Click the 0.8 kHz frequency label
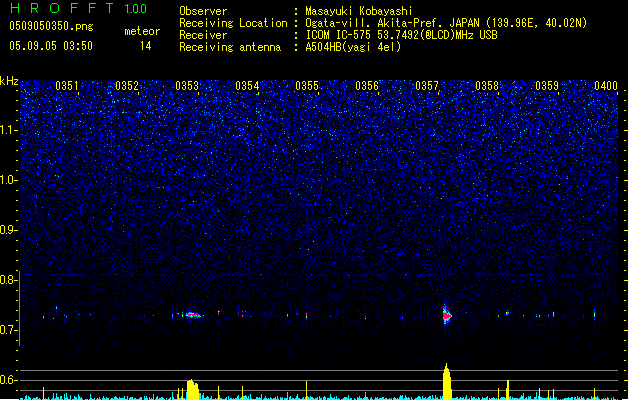The height and width of the screenshot is (400, 629). [x=9, y=280]
